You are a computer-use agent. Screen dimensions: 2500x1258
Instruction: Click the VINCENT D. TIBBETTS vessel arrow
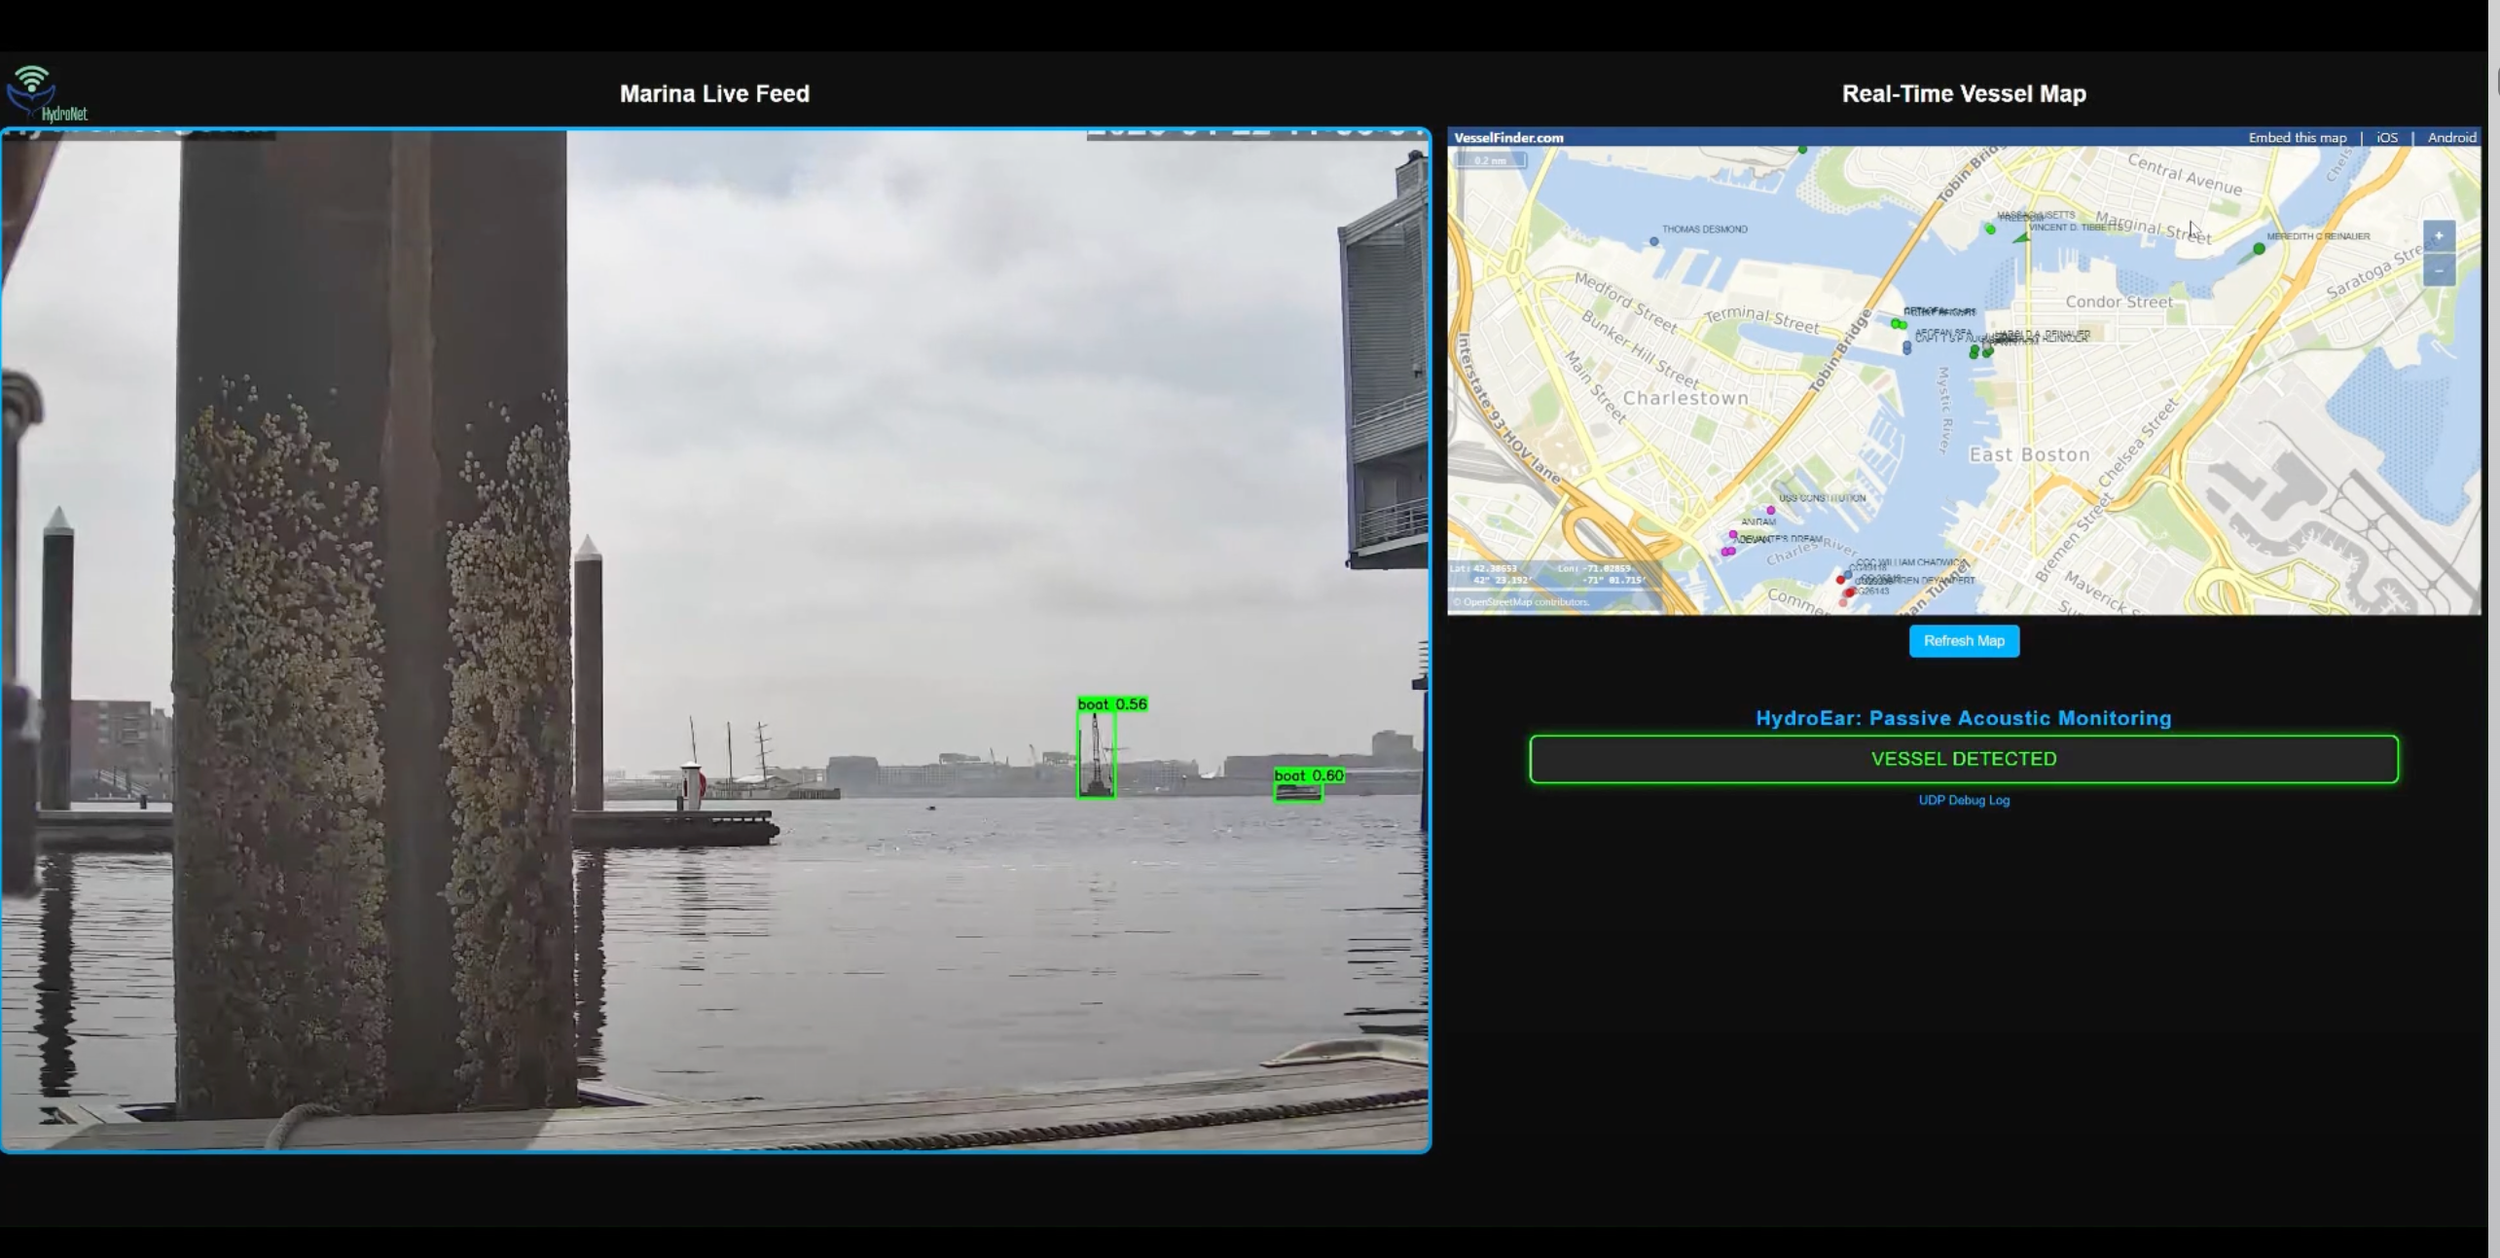point(2022,238)
